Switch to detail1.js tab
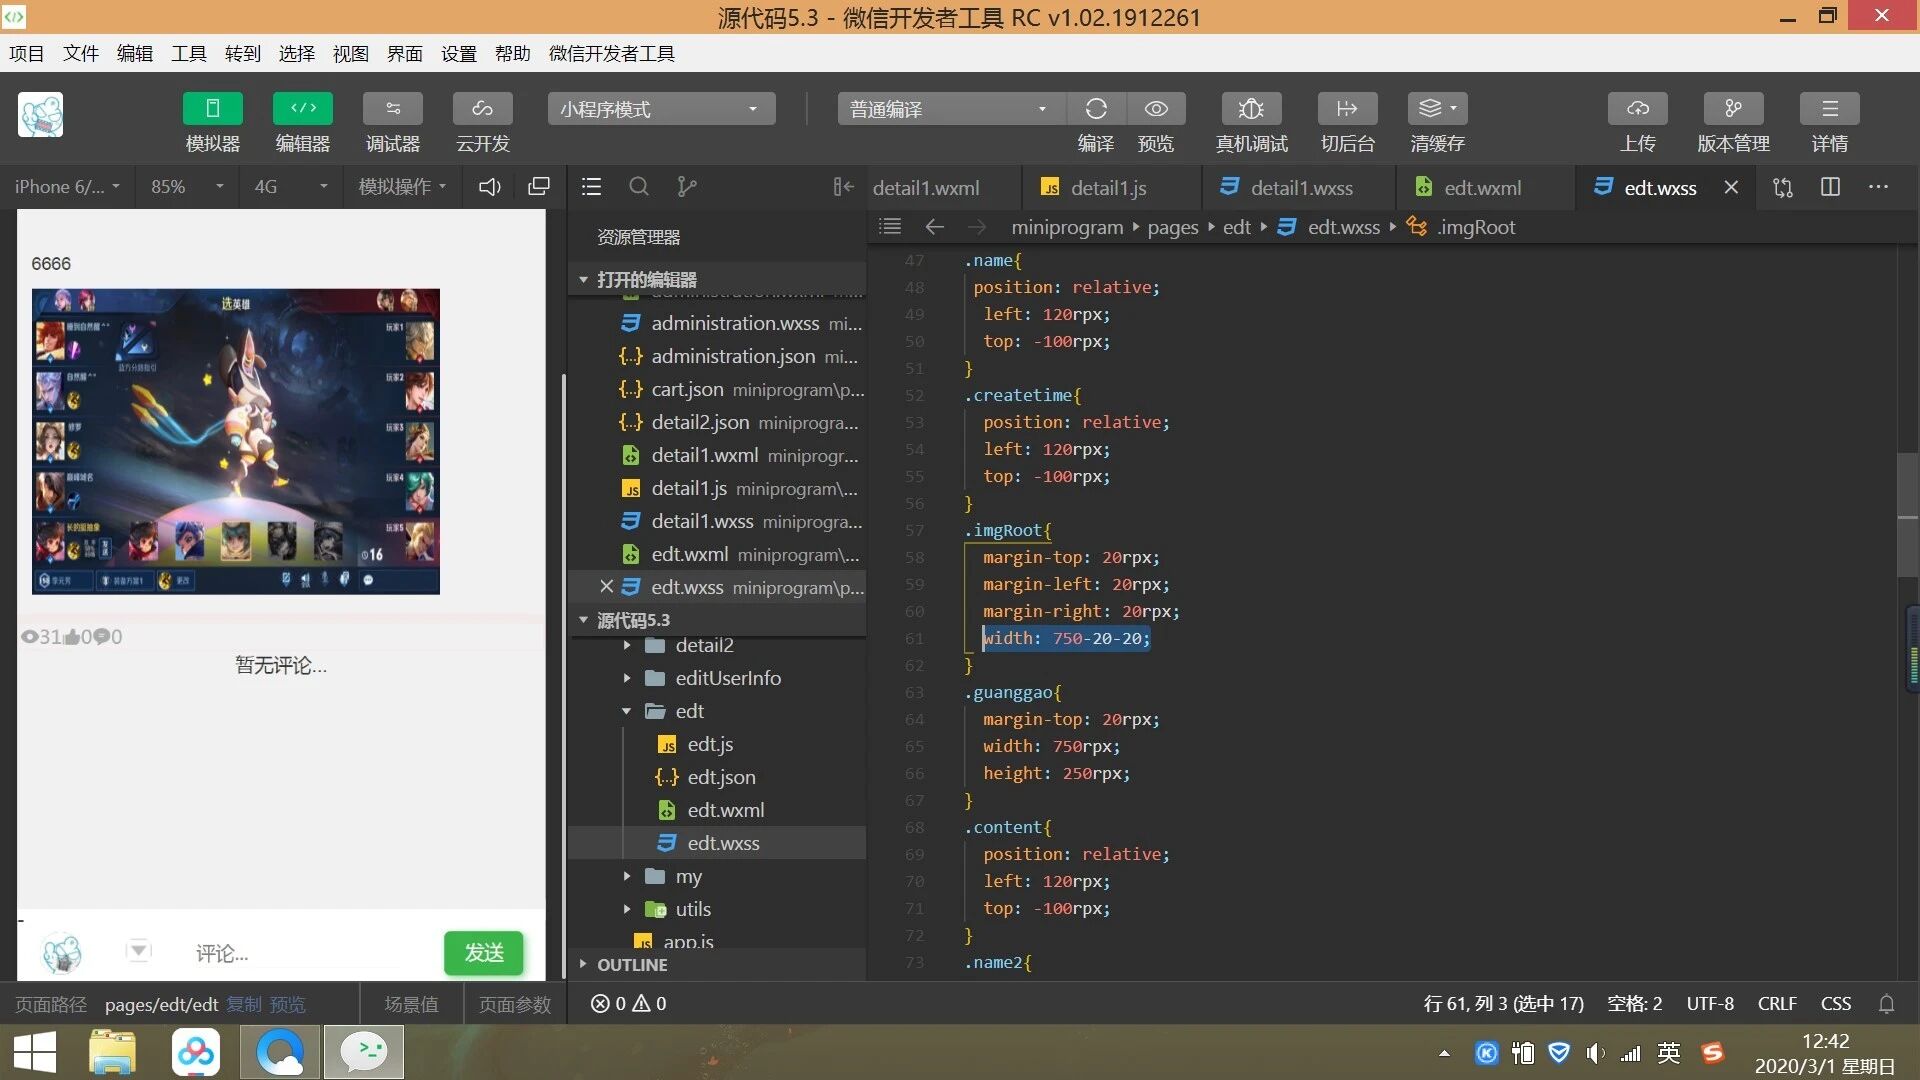1920x1080 pixels. (1107, 188)
